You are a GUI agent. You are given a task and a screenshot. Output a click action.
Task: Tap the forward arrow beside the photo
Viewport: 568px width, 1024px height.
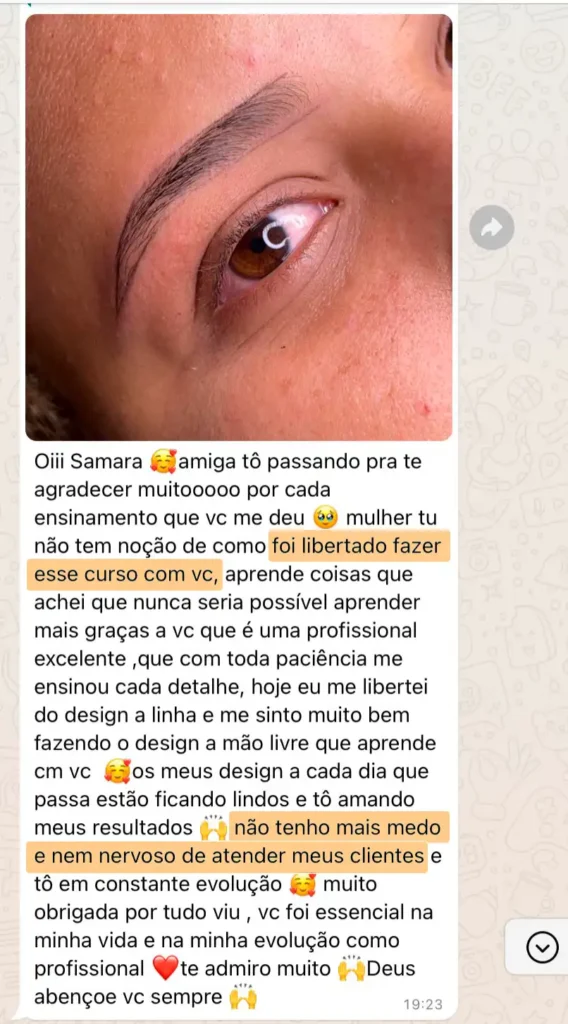[492, 227]
